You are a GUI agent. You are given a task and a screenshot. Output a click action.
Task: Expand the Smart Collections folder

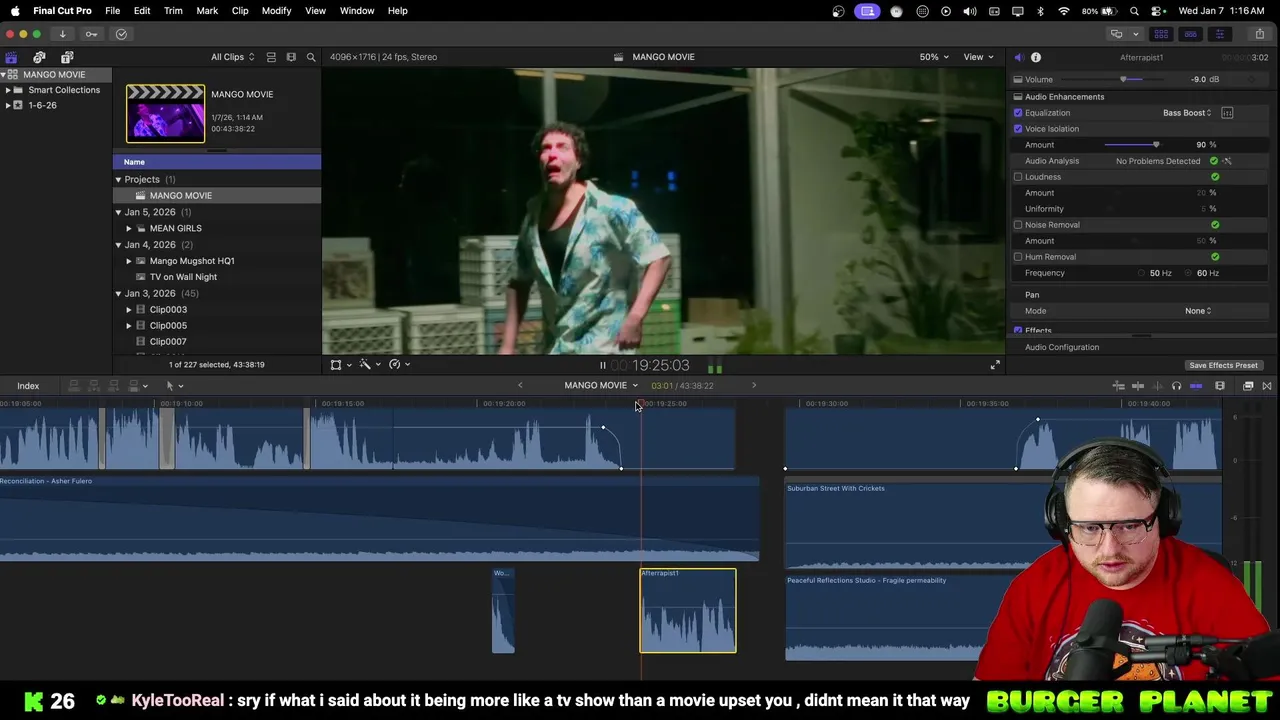pos(8,90)
